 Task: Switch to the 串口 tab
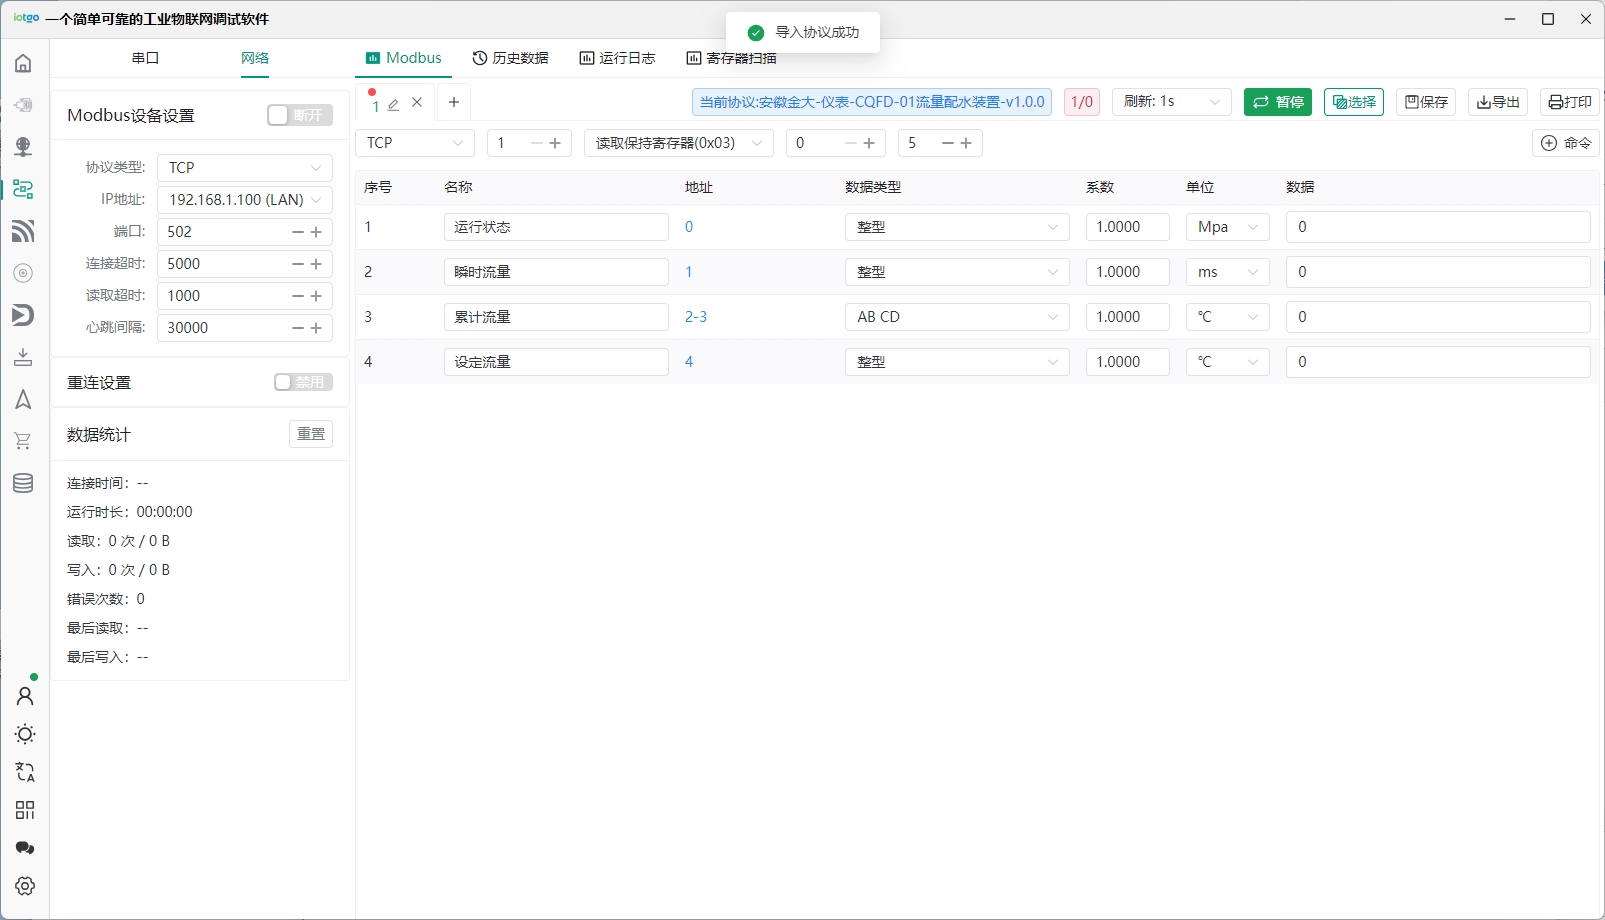[145, 58]
